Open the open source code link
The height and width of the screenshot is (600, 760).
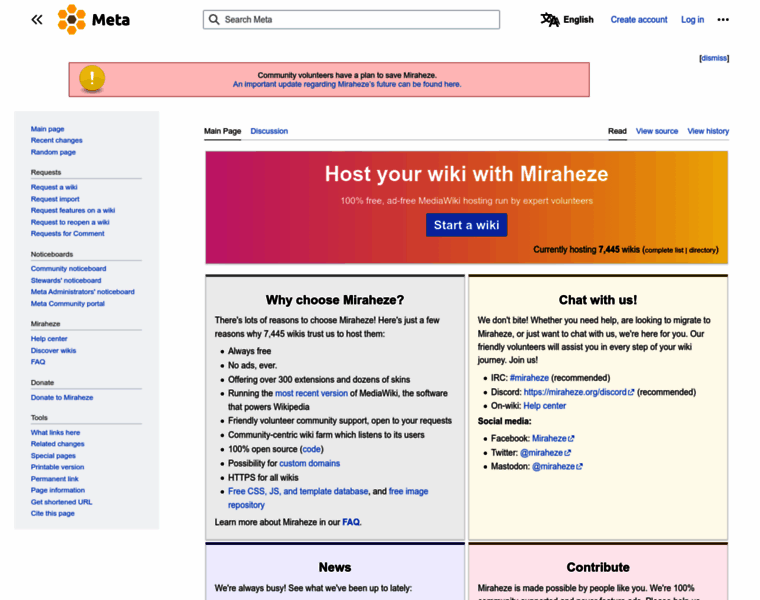(312, 449)
